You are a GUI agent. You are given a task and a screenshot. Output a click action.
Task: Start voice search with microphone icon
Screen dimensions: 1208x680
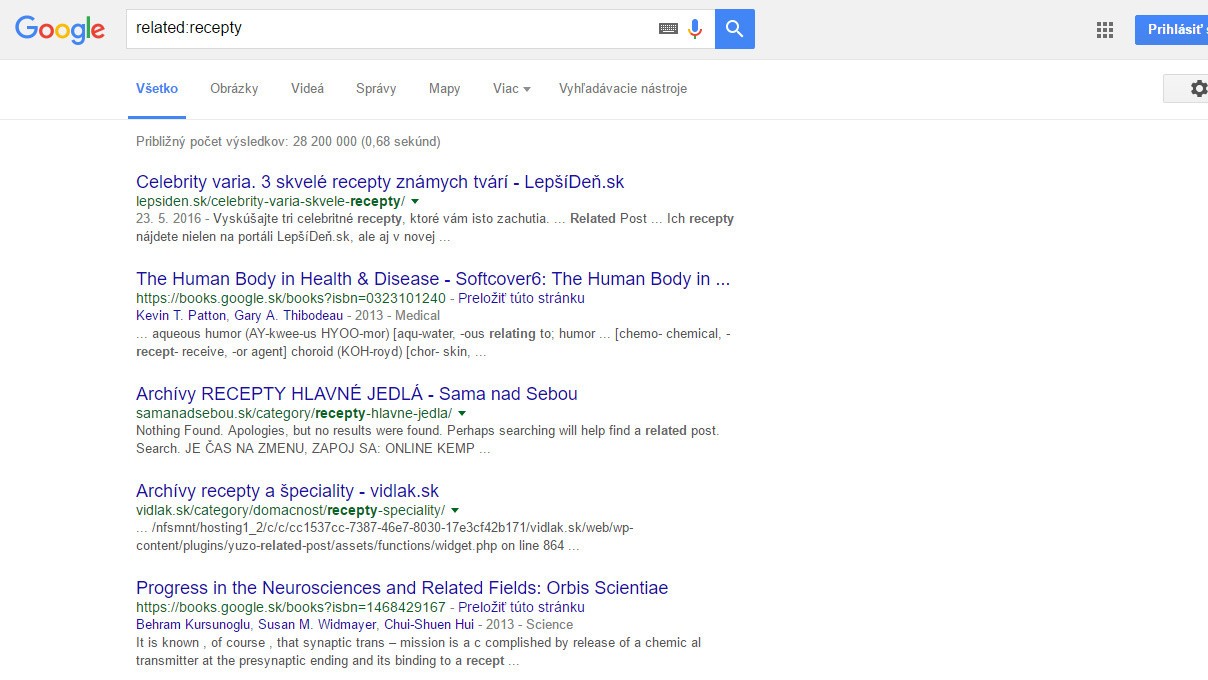coord(695,29)
